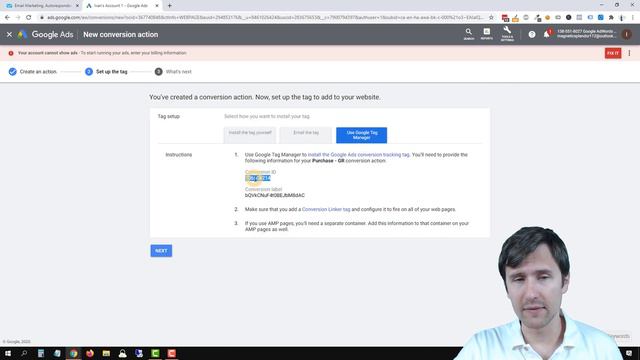The image size is (640, 360).
Task: Click the blue square extension icon
Action: 600,18
